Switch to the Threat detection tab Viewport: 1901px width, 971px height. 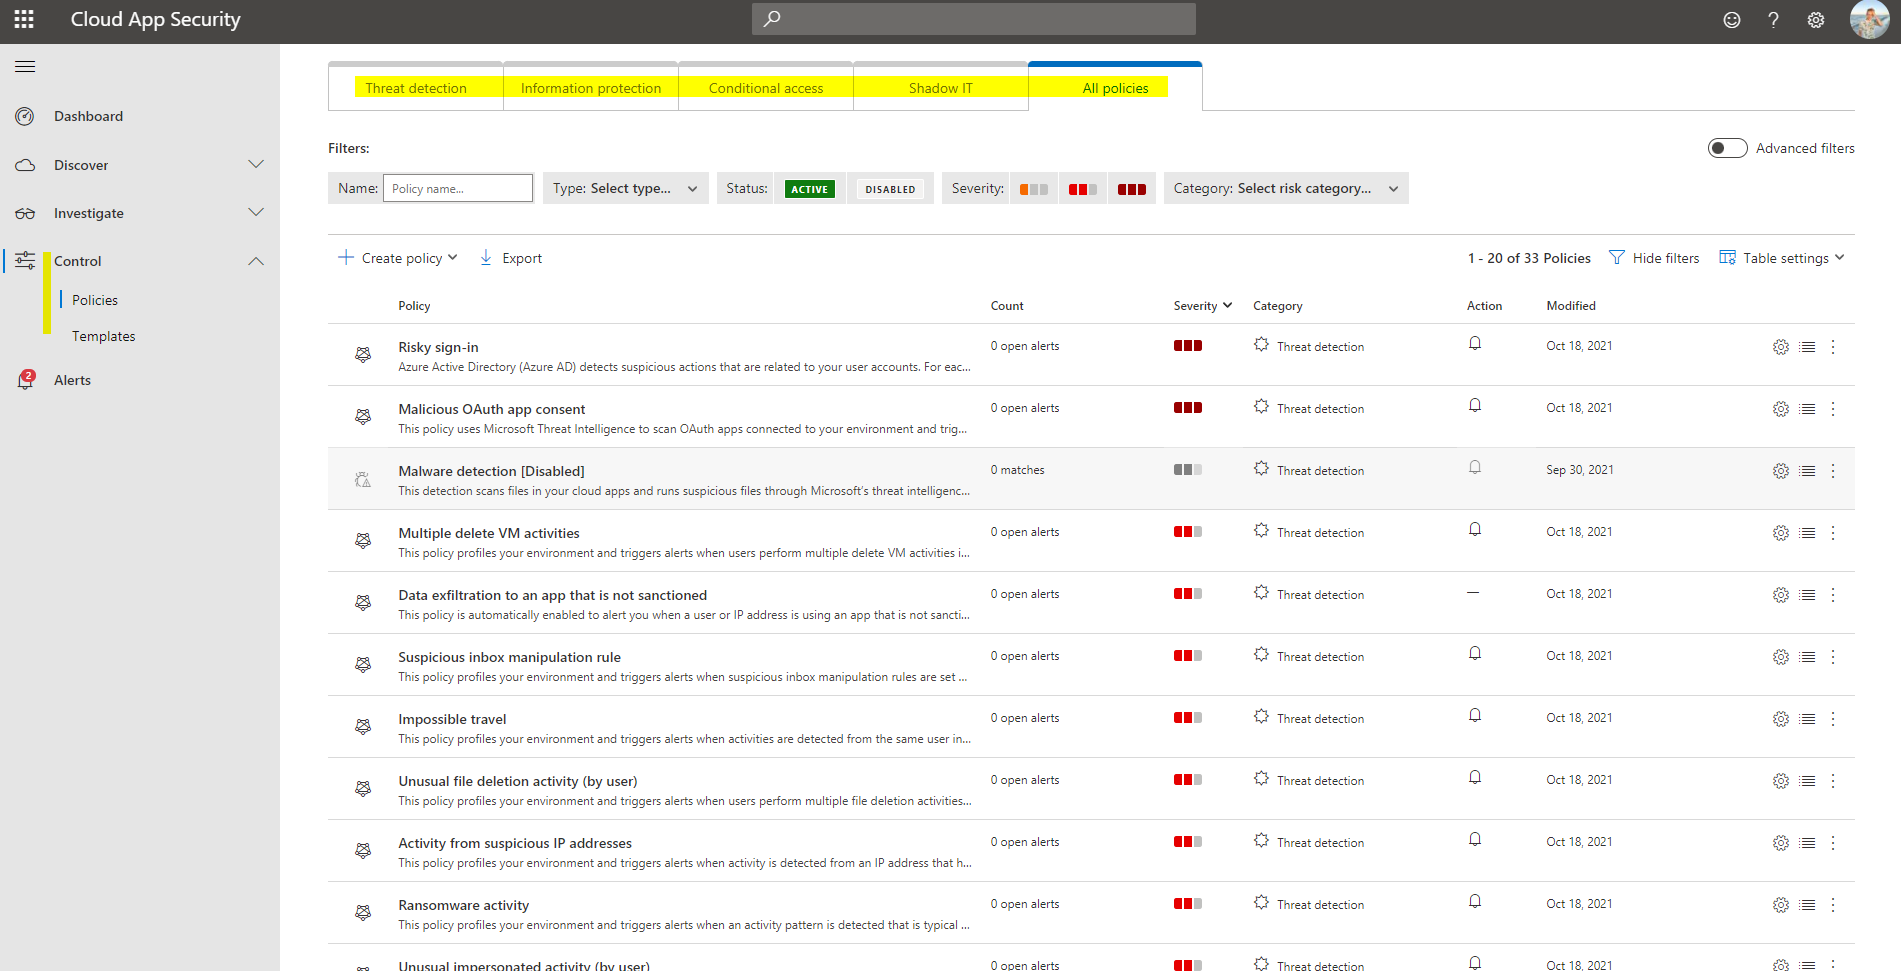(416, 88)
